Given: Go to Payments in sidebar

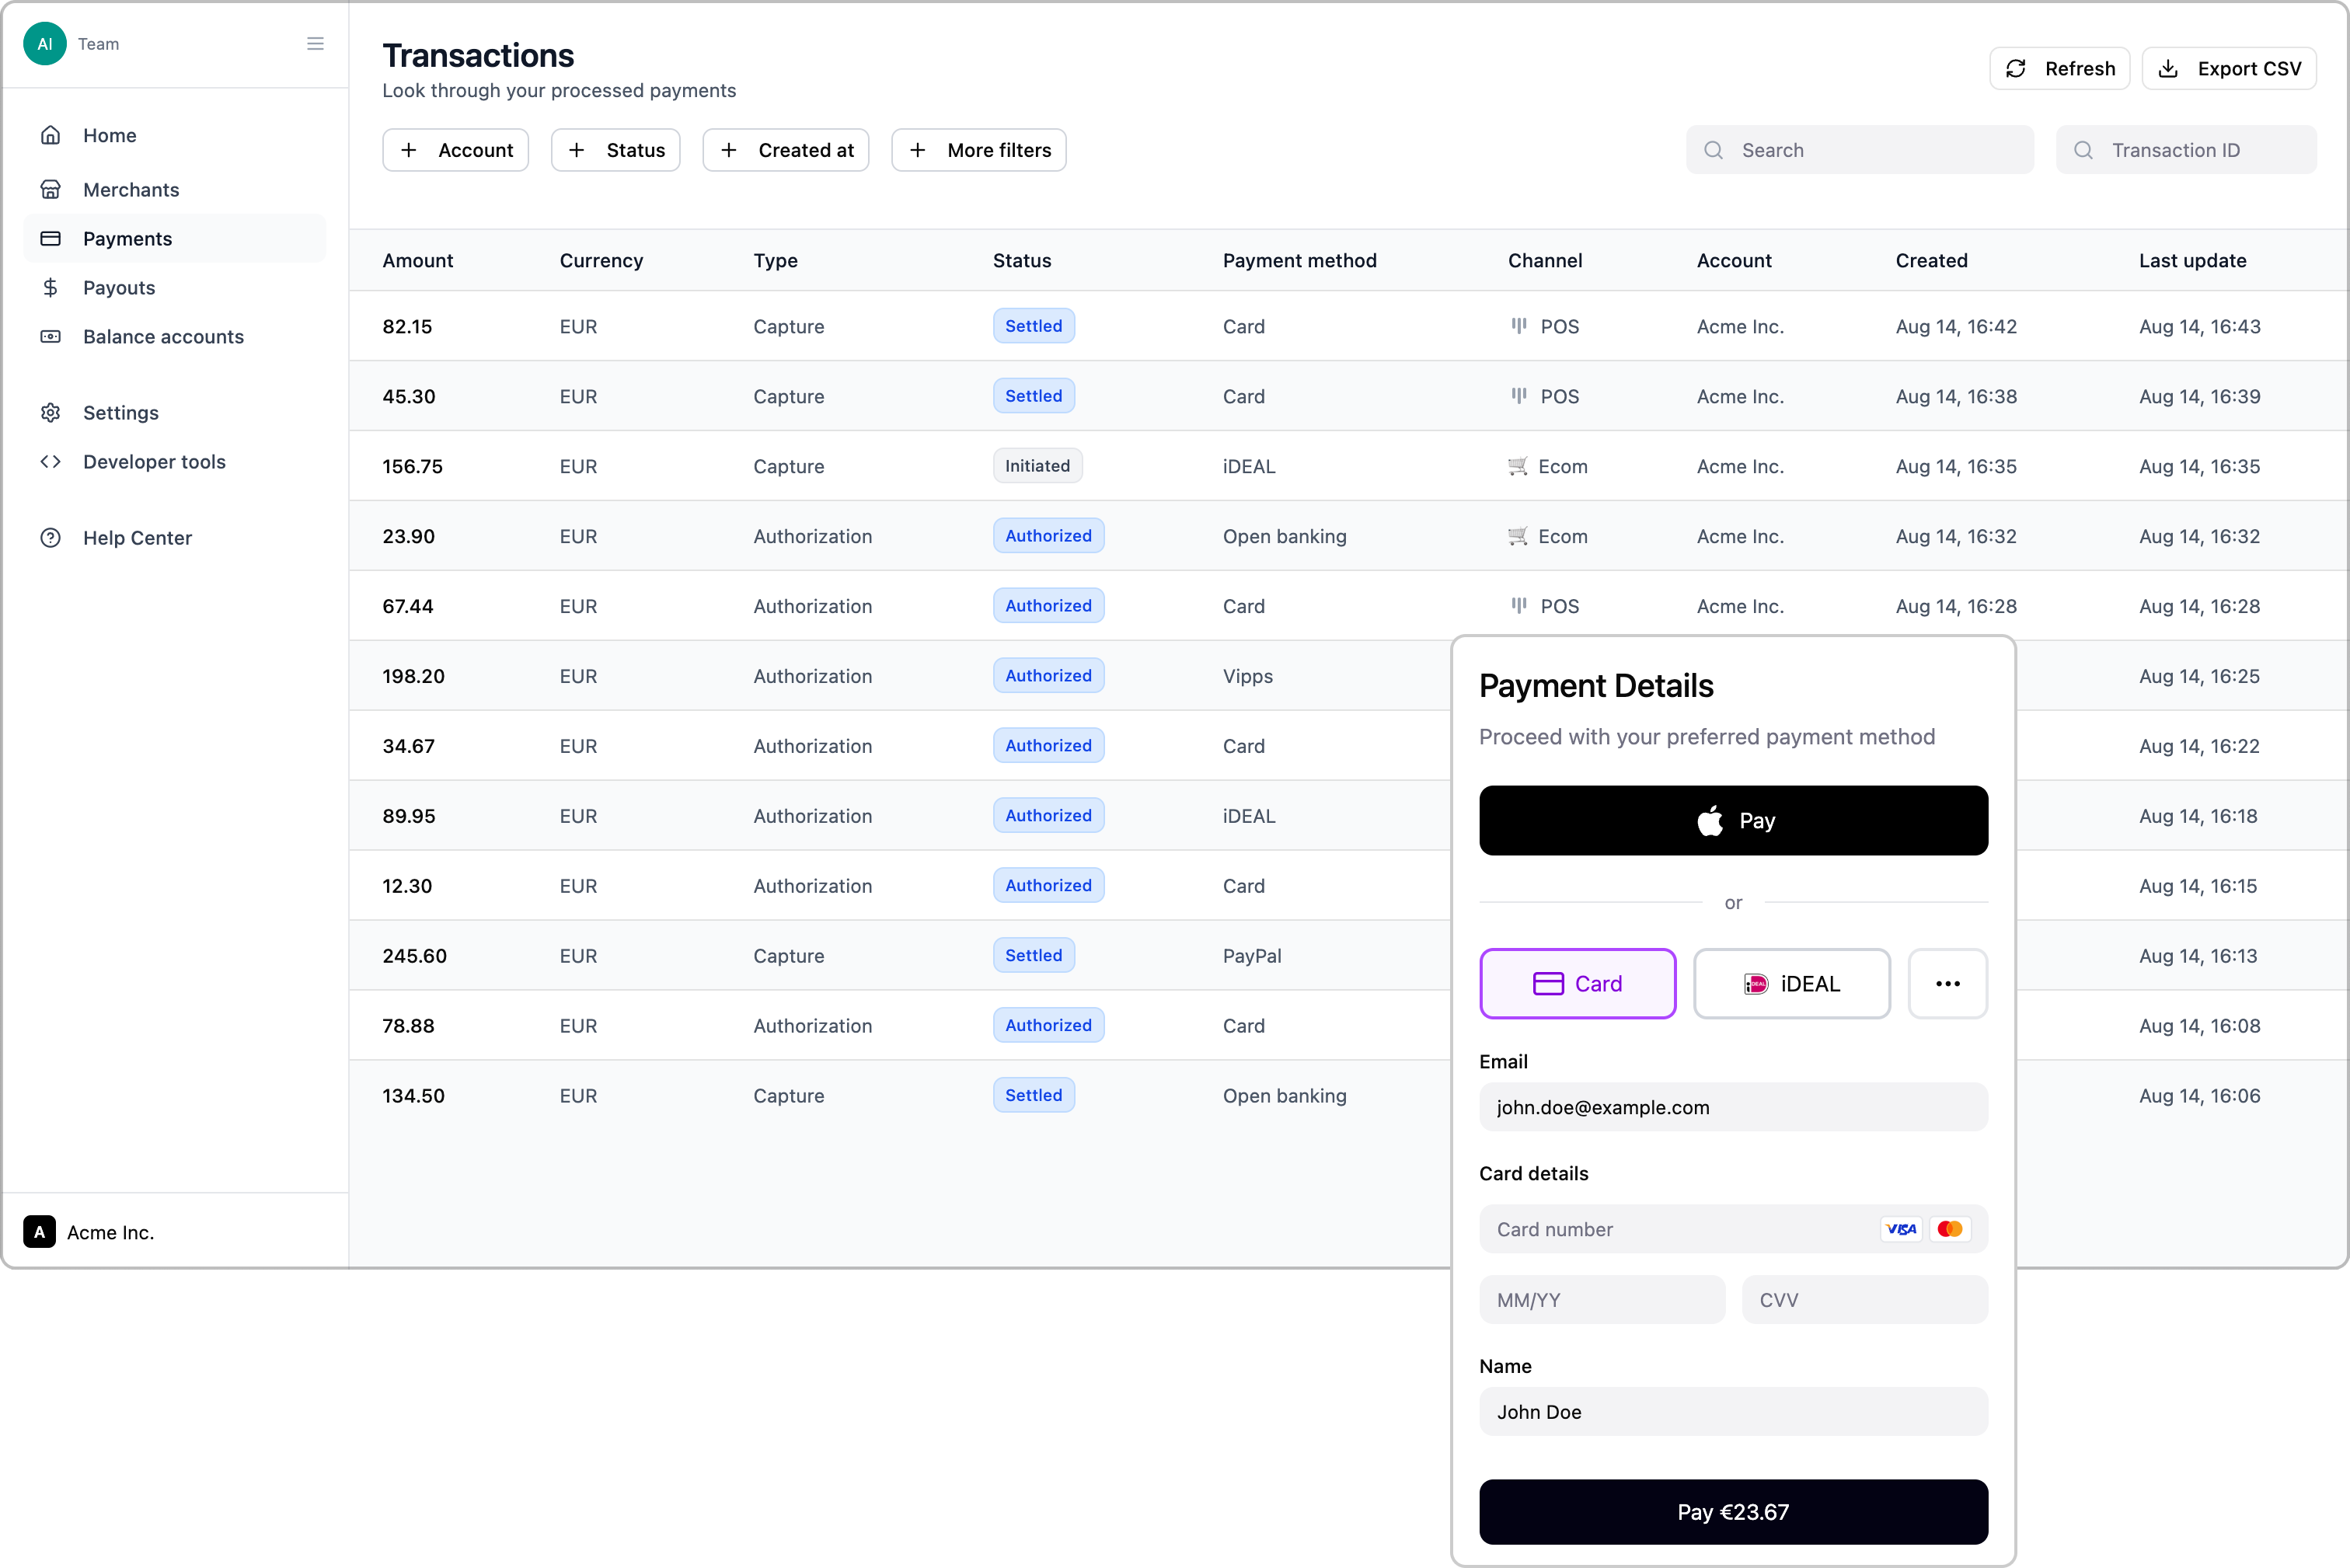Looking at the screenshot, I should click(128, 239).
